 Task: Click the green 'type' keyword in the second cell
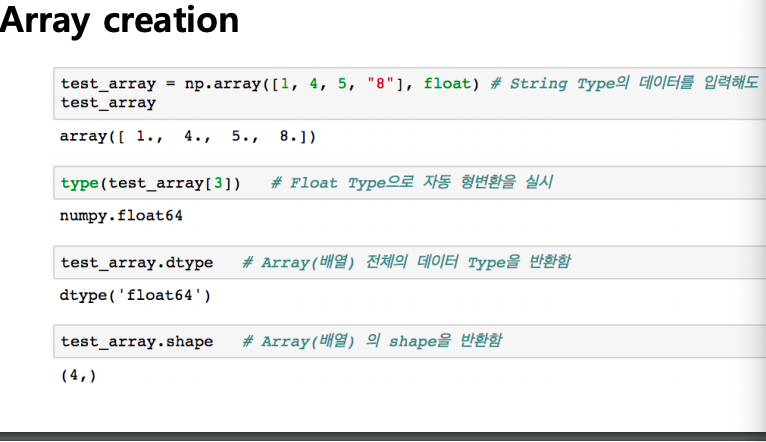click(x=80, y=184)
